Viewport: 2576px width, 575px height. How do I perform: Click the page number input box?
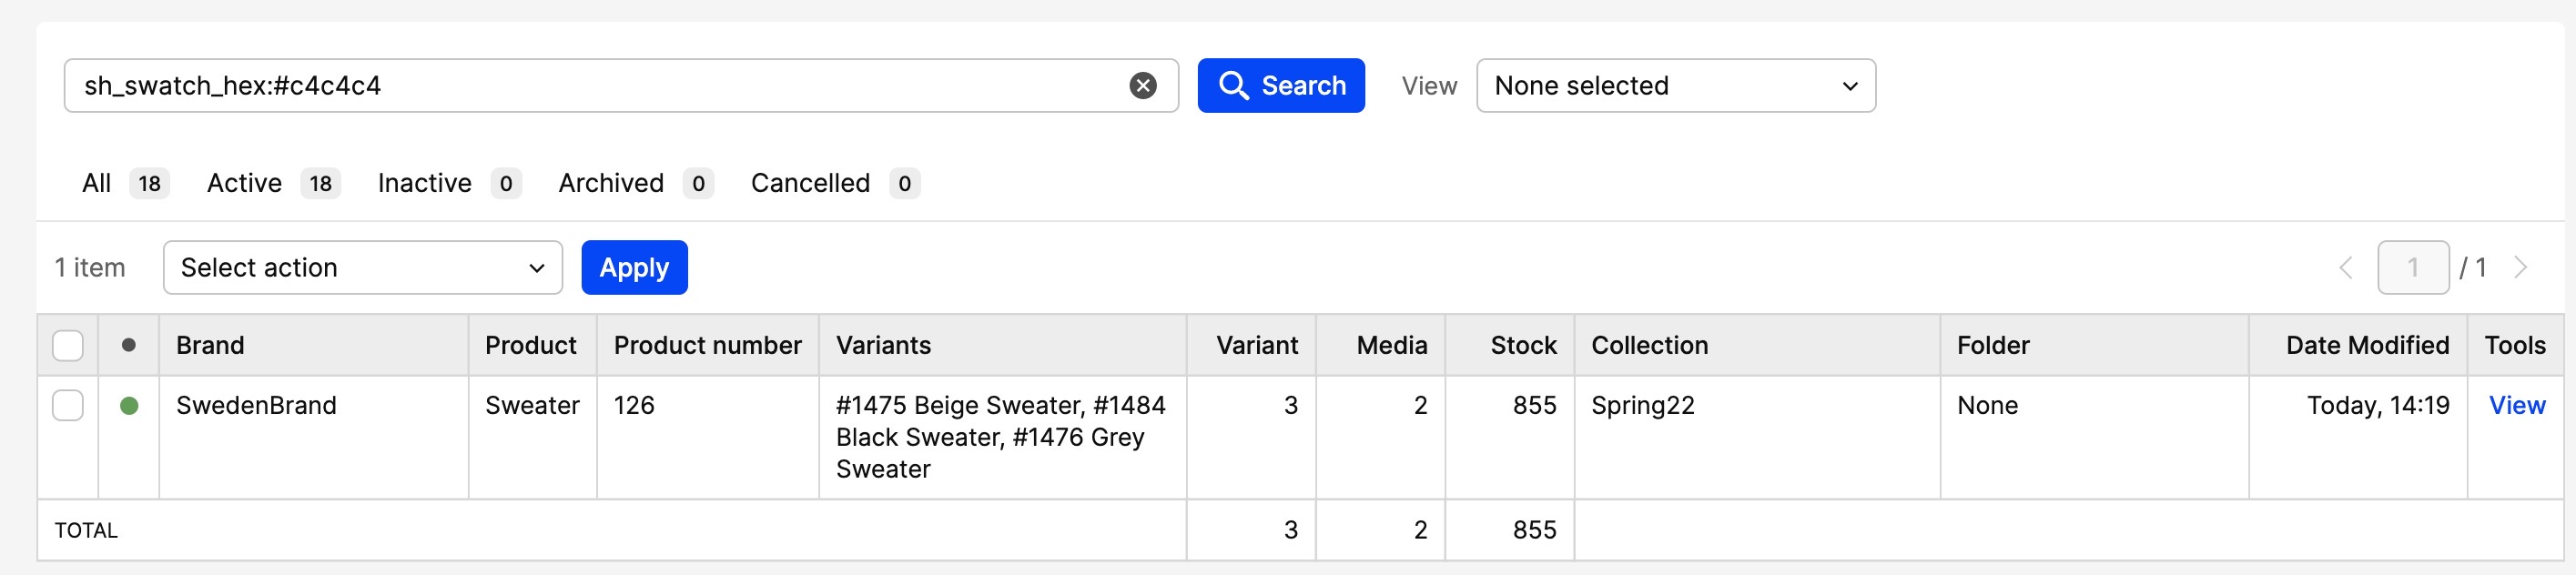(2412, 268)
